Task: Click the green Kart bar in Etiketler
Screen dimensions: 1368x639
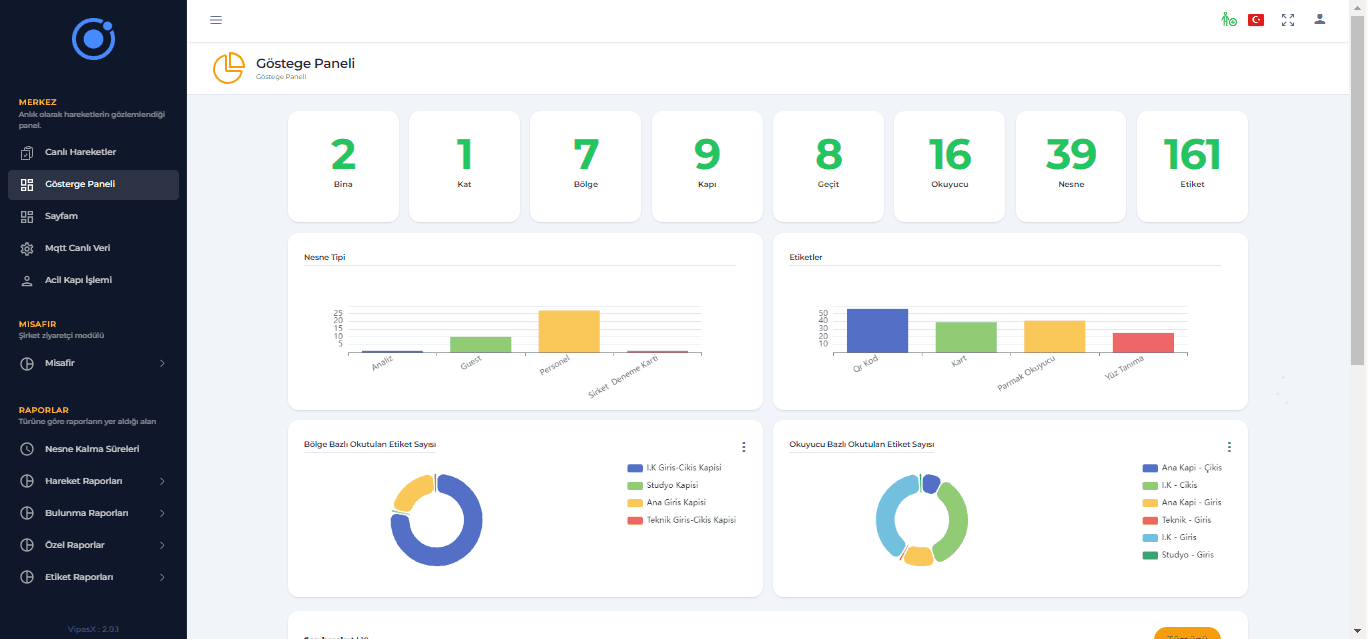Action: pos(966,337)
